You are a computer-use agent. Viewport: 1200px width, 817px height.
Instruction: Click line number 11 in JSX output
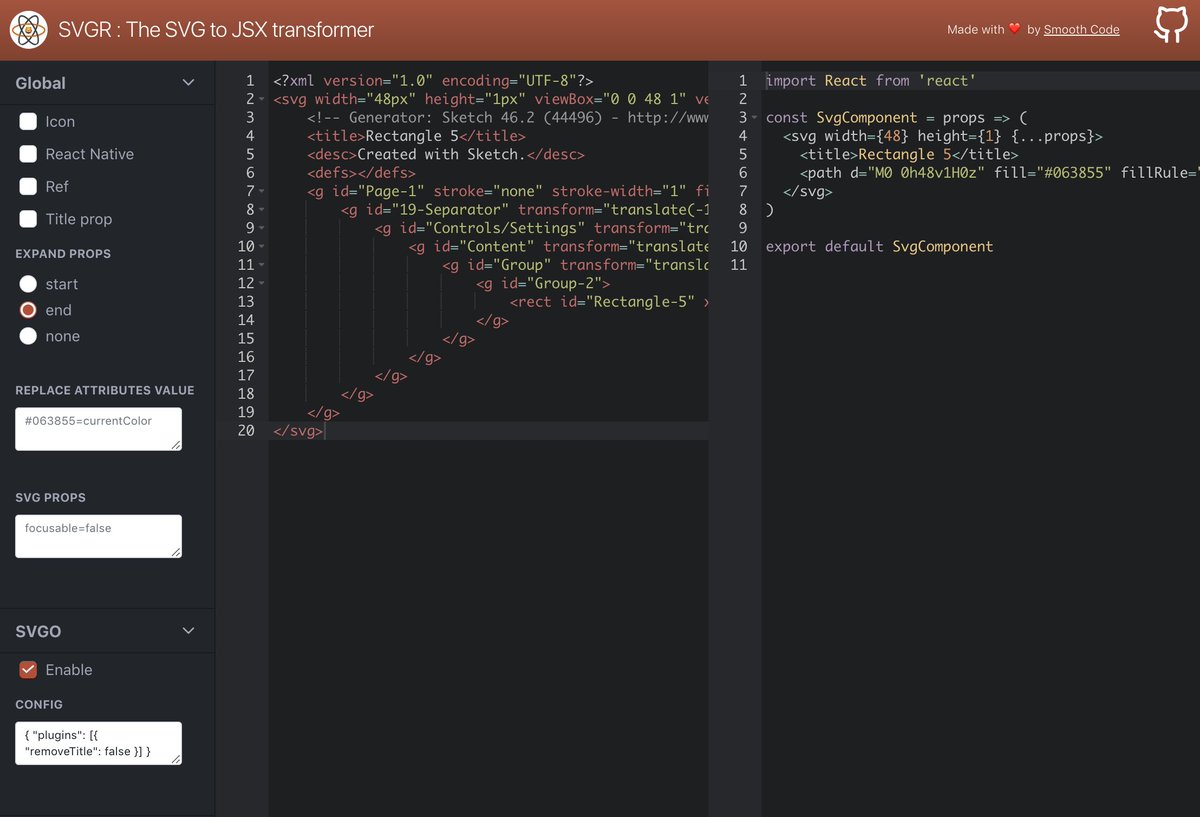click(x=739, y=265)
